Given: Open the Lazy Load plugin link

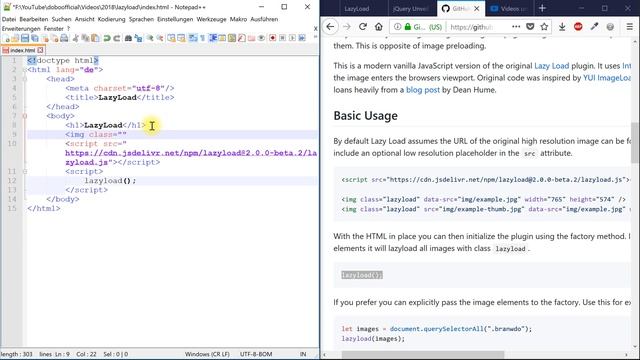Looking at the screenshot, I should click(551, 66).
